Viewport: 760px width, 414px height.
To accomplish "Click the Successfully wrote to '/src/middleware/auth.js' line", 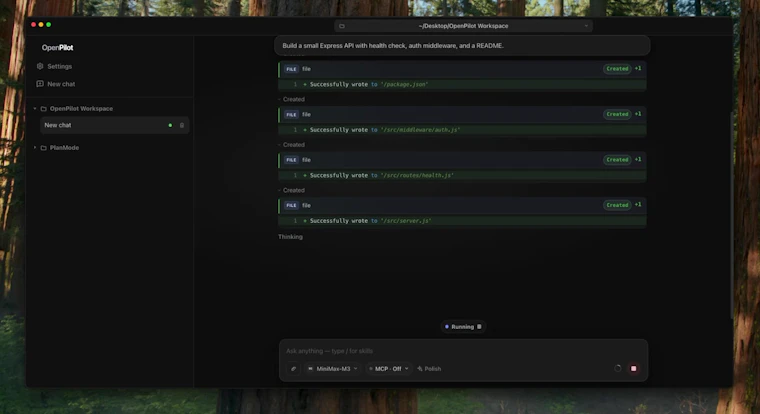I will coord(462,130).
